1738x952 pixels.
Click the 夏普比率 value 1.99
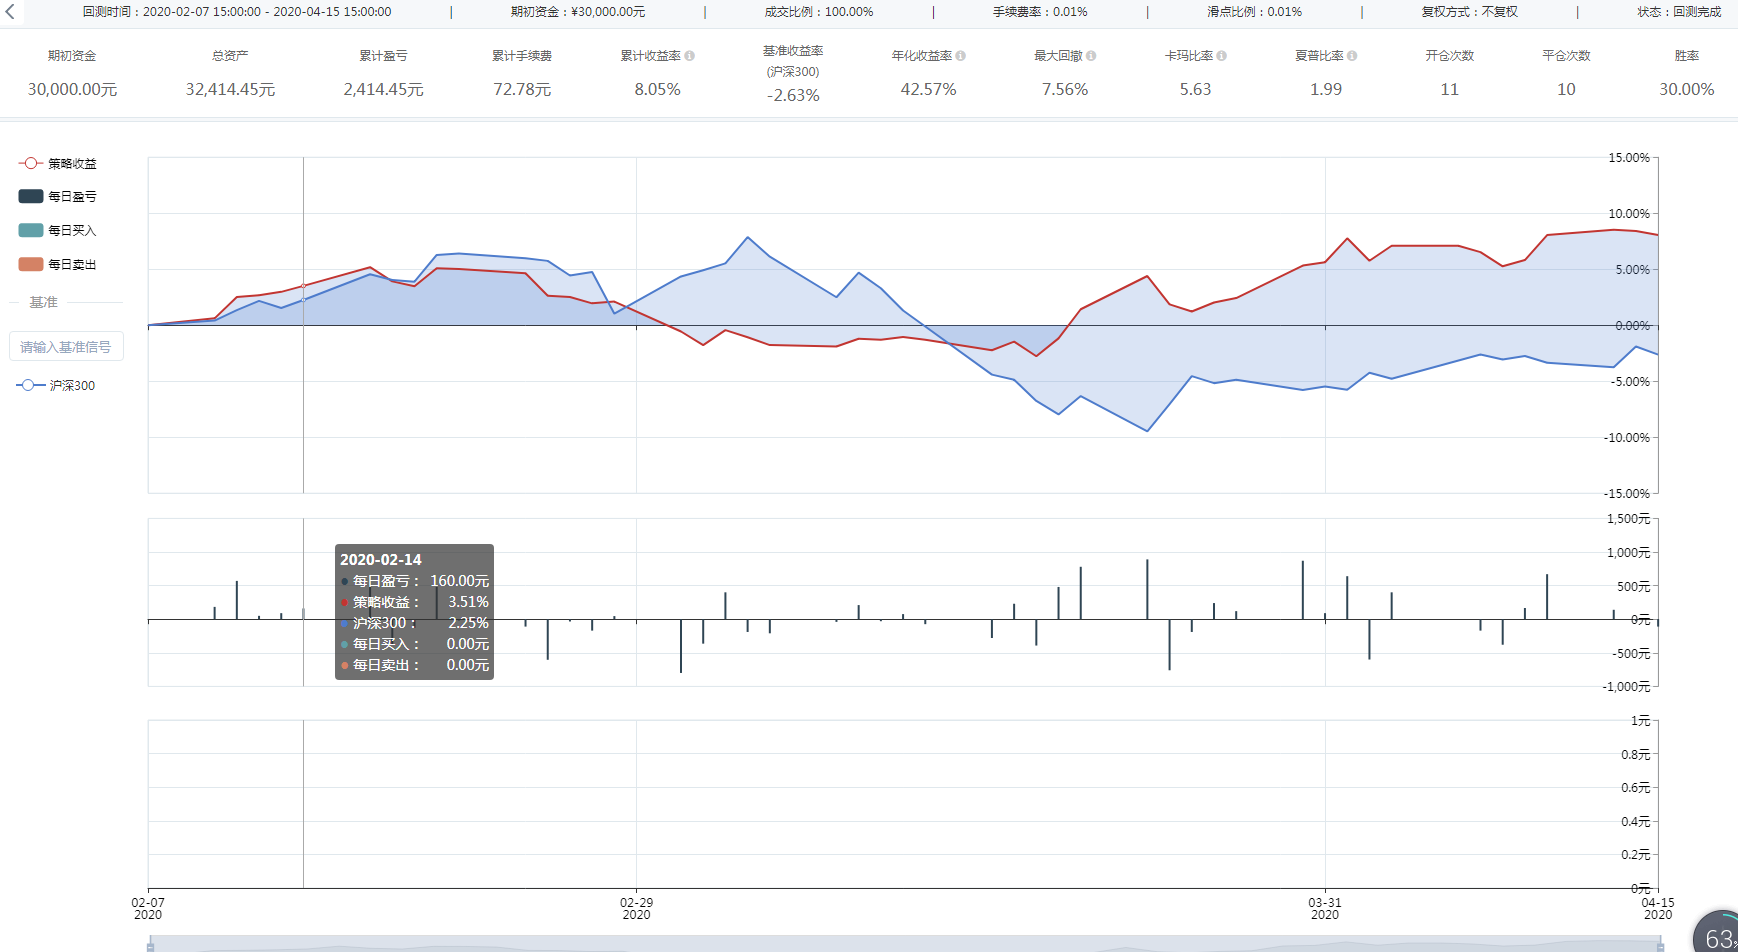point(1326,90)
